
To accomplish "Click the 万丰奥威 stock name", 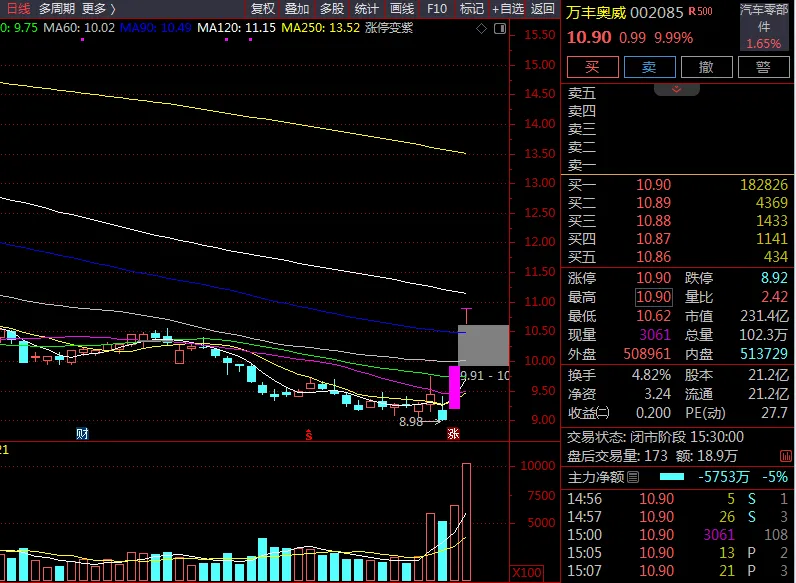I will tap(596, 12).
